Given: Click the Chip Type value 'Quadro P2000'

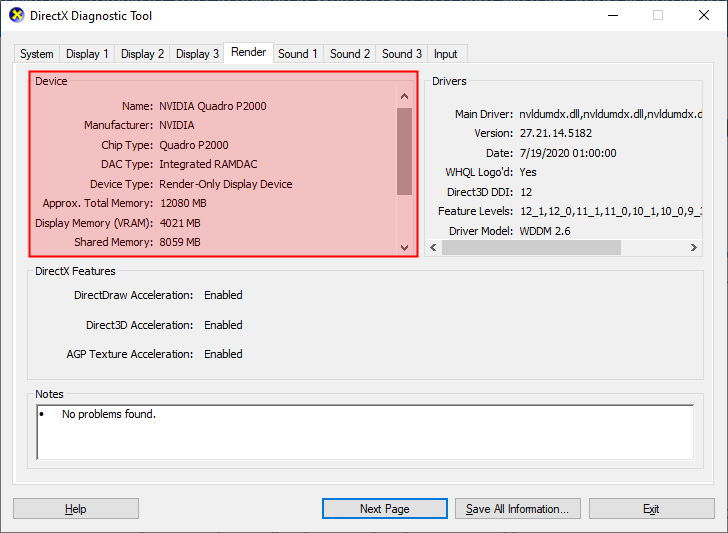Looking at the screenshot, I should tap(194, 145).
